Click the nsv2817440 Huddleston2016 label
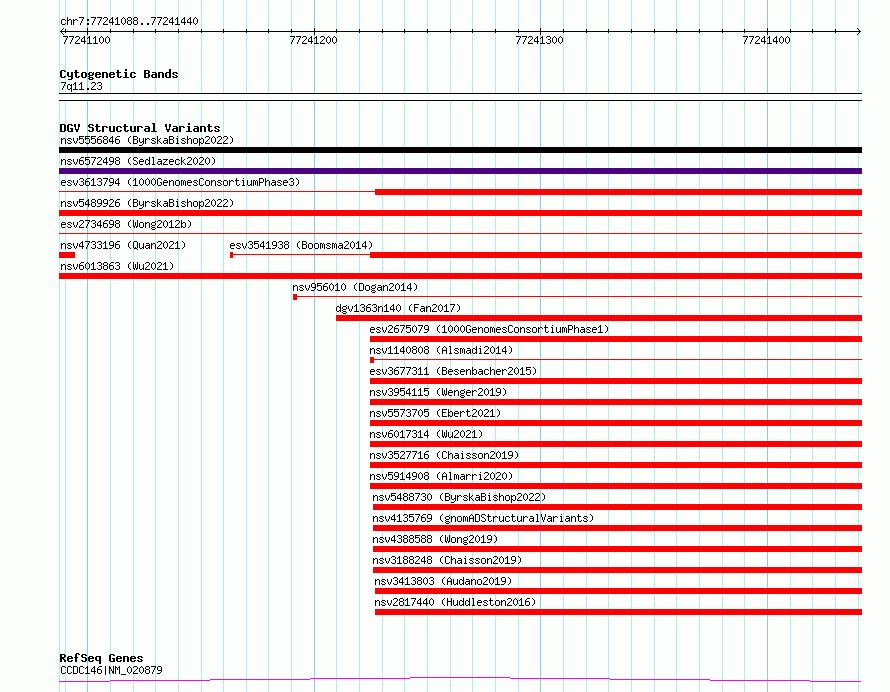890x692 pixels. coord(455,603)
